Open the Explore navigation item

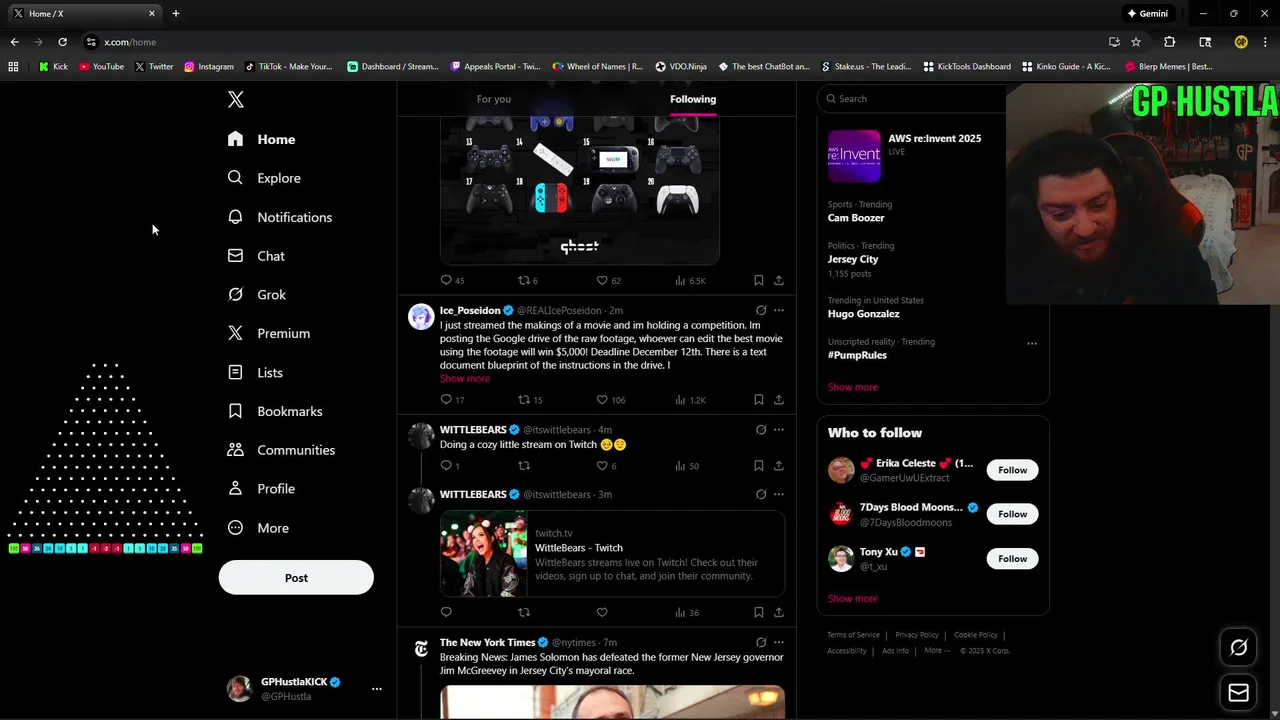(x=264, y=178)
